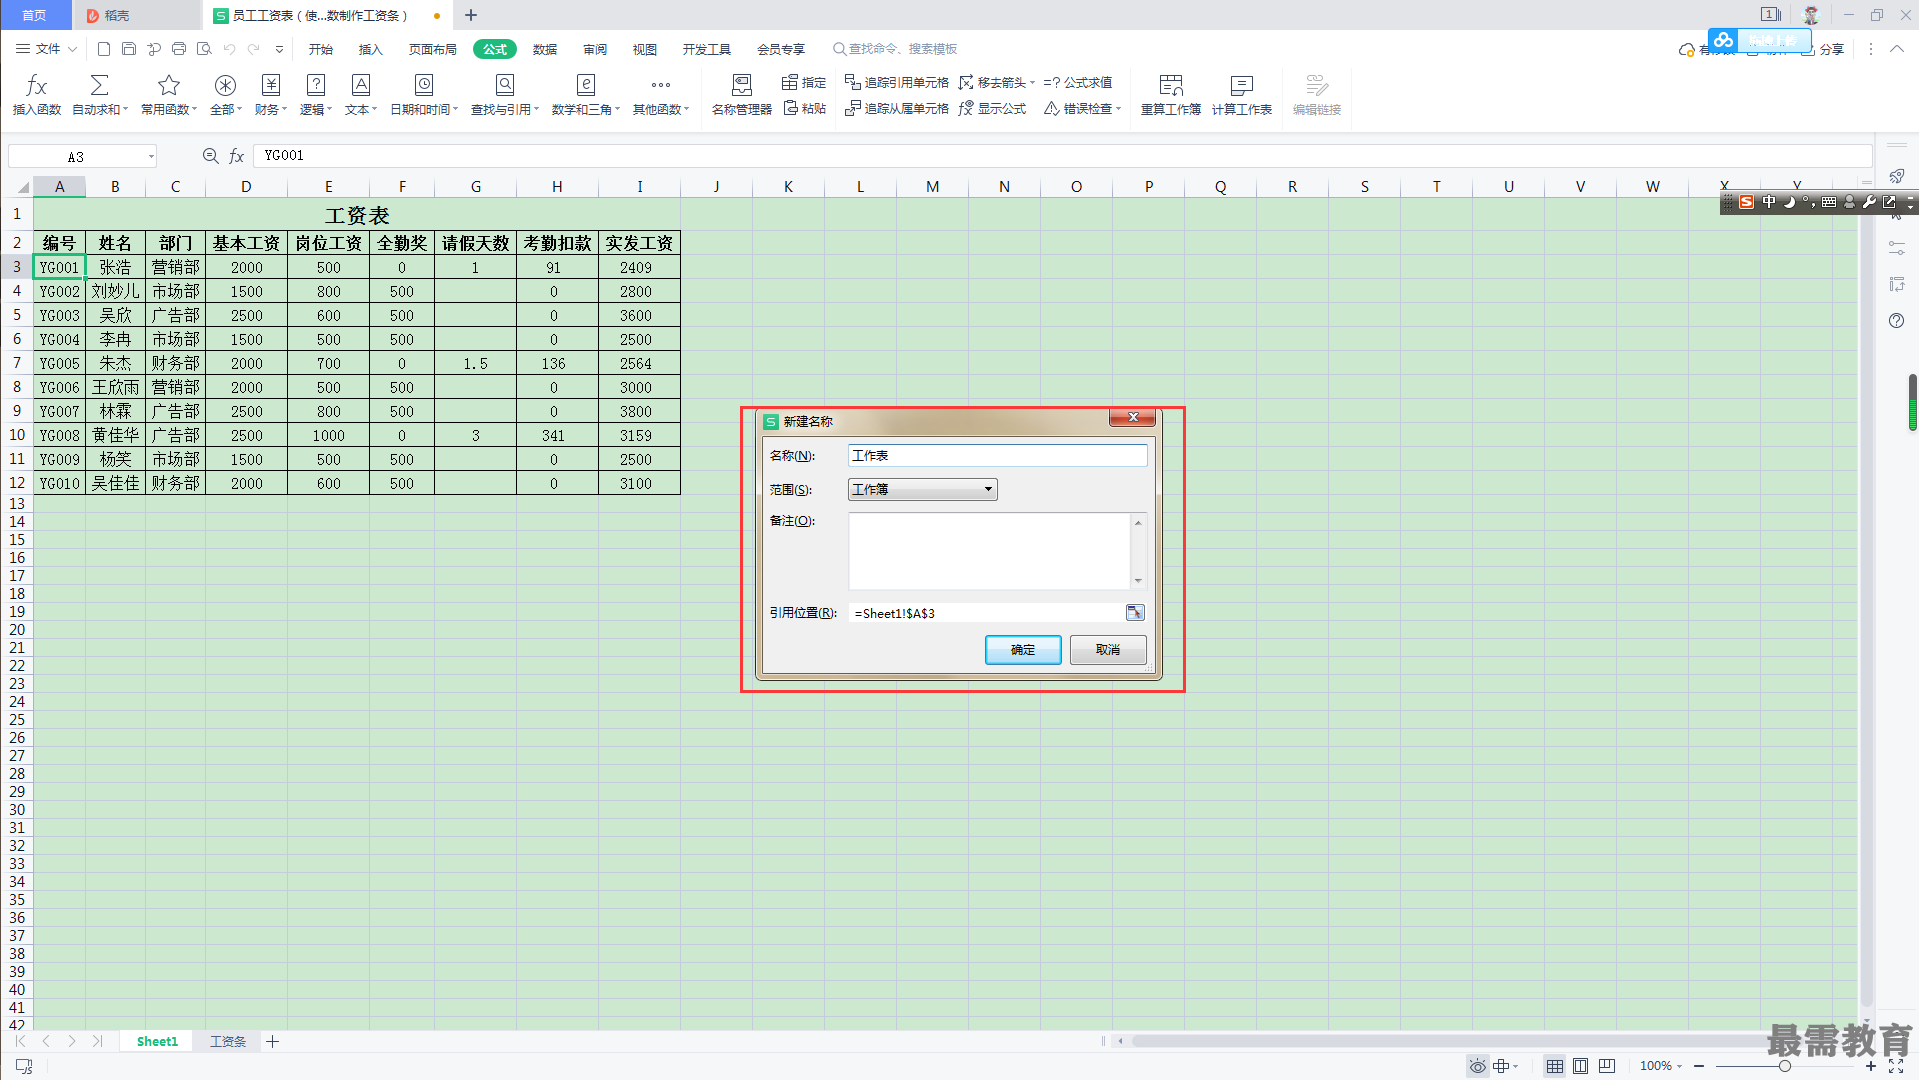
Task: Open the Text functions icon
Action: (x=361, y=86)
